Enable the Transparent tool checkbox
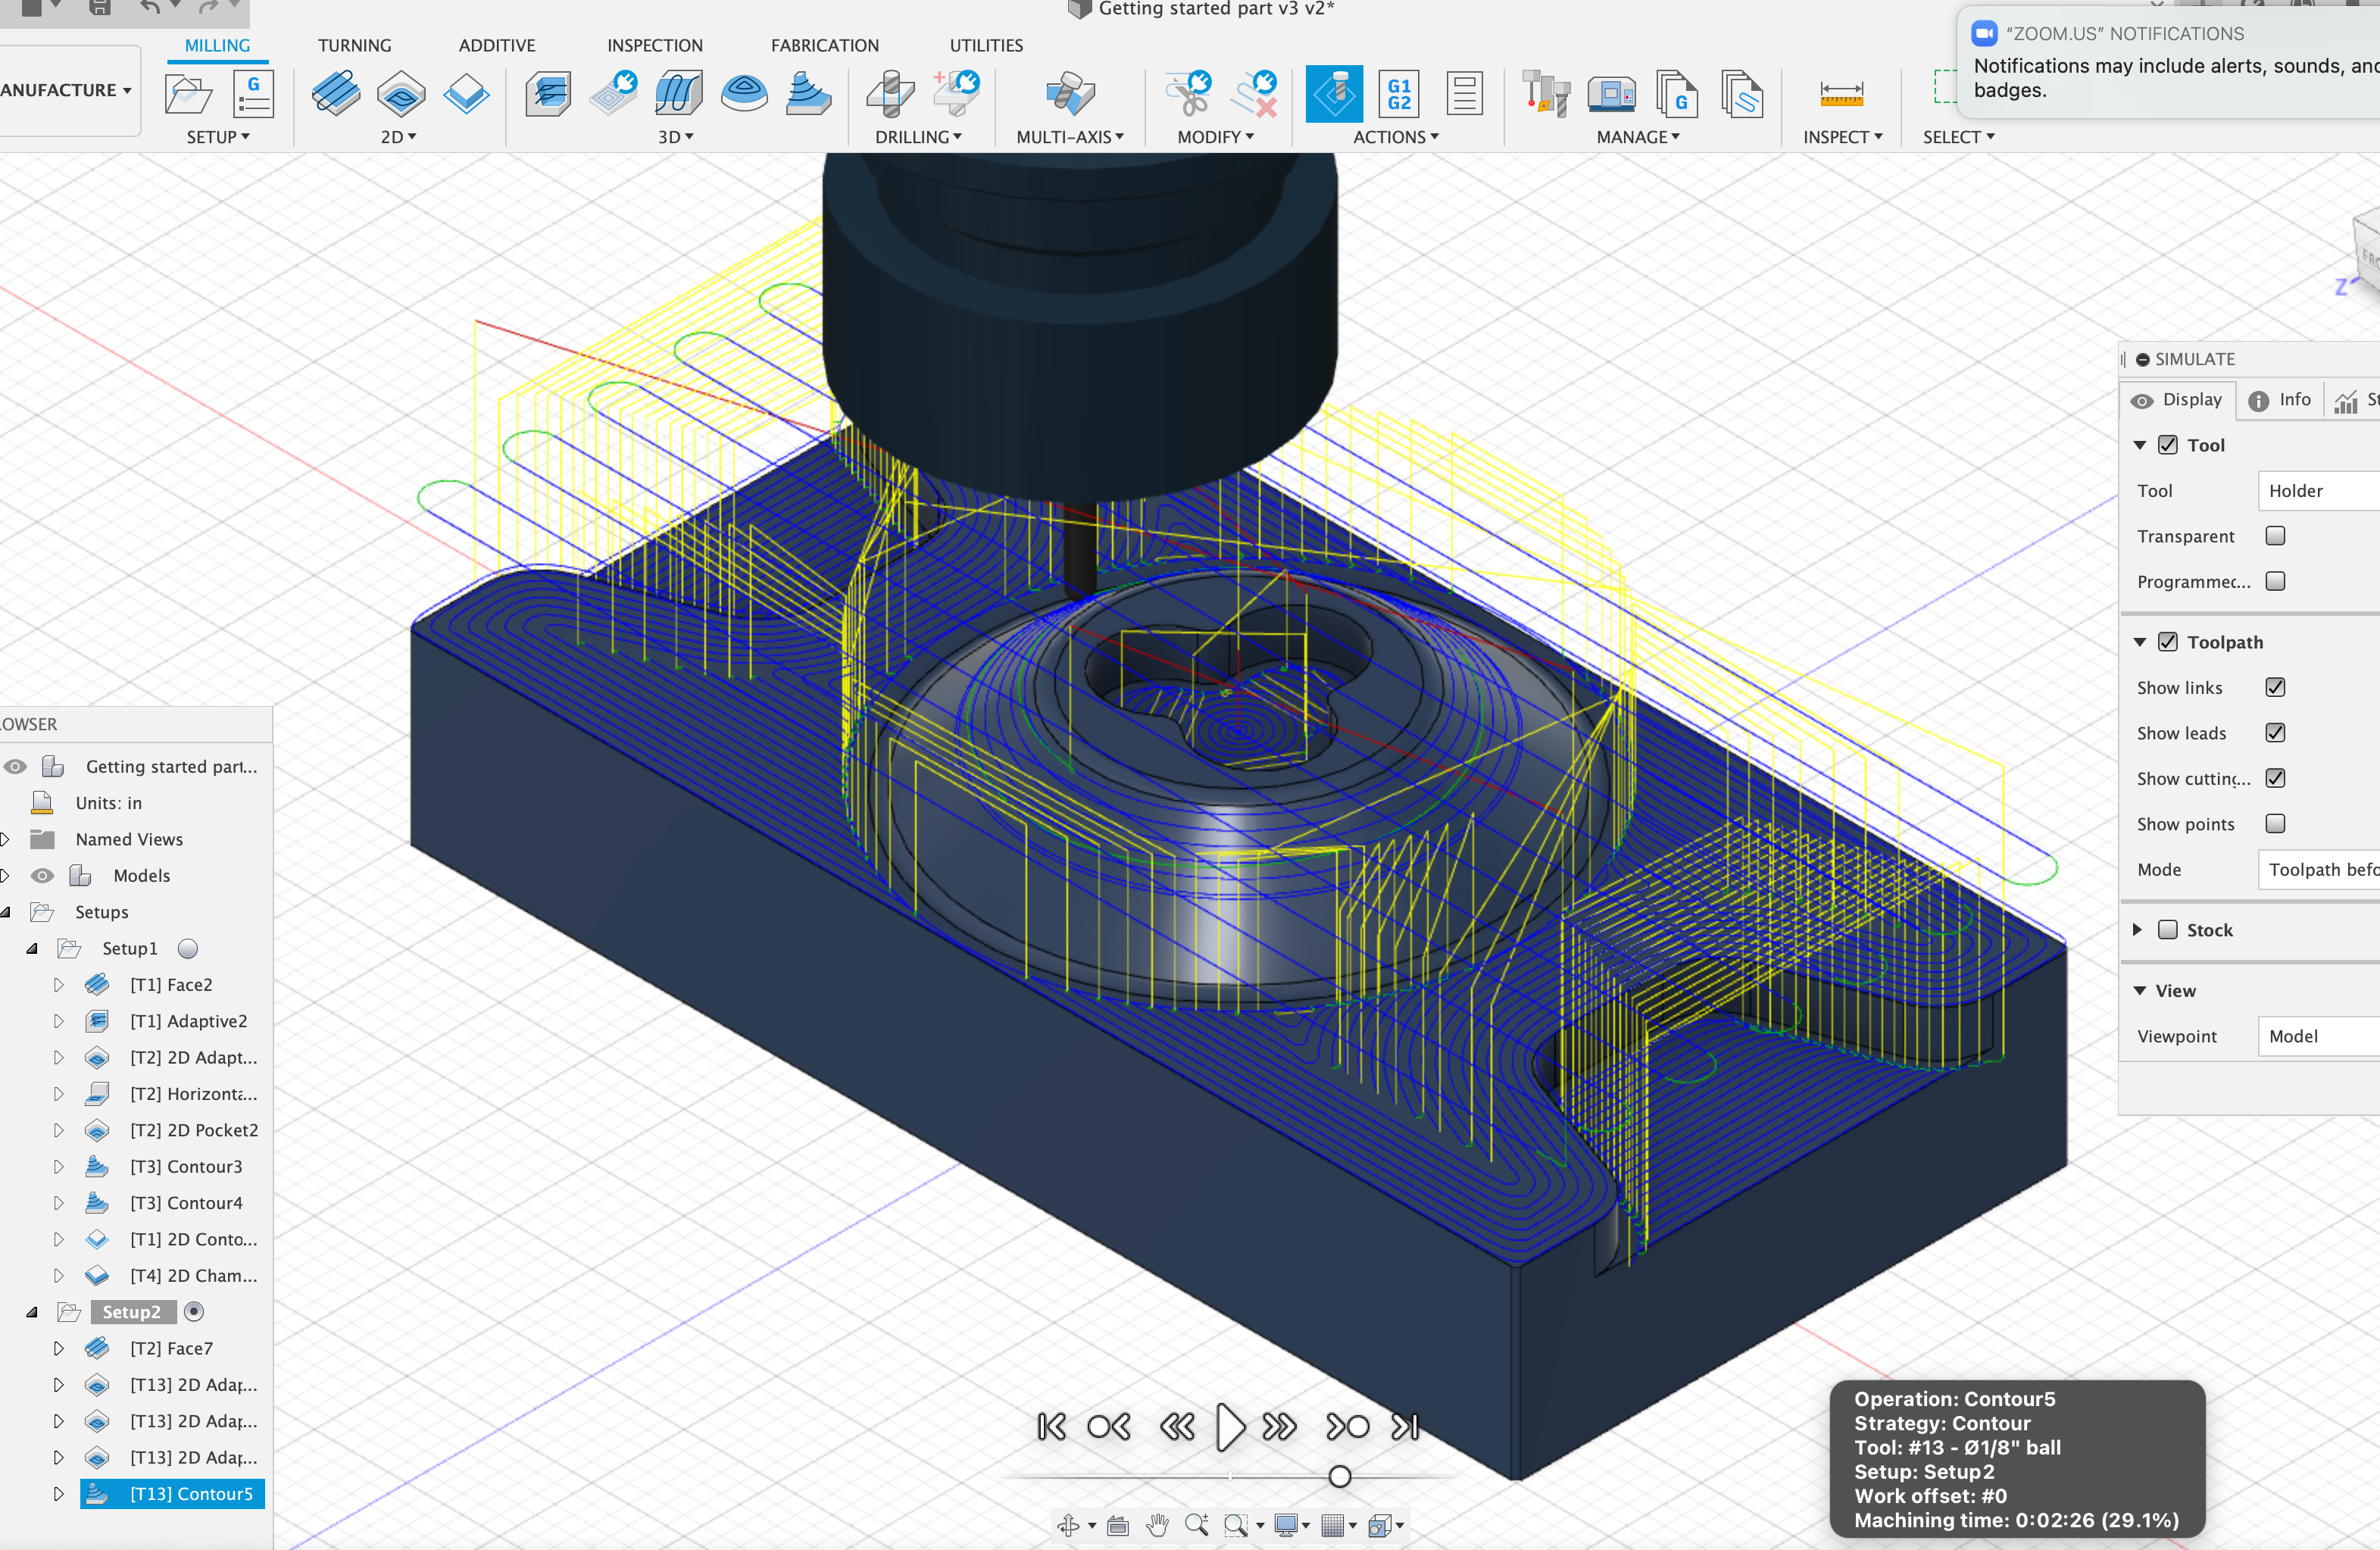 (x=2275, y=536)
